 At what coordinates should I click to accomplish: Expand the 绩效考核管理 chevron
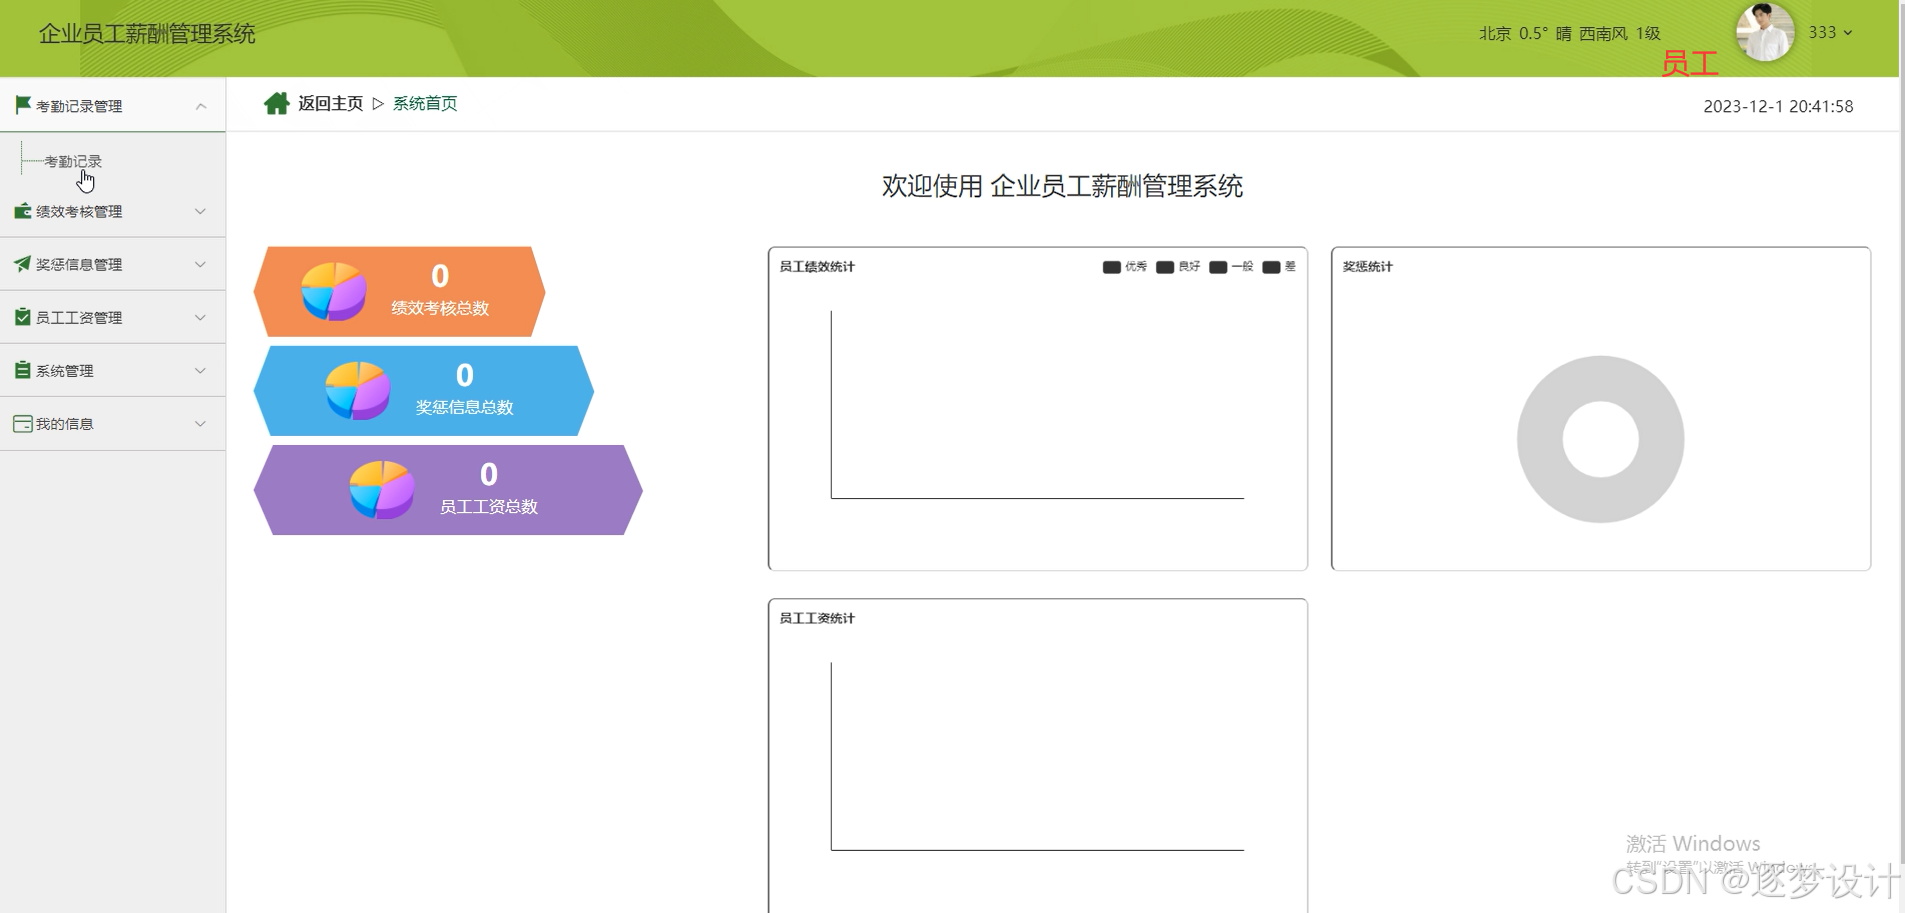tap(200, 211)
